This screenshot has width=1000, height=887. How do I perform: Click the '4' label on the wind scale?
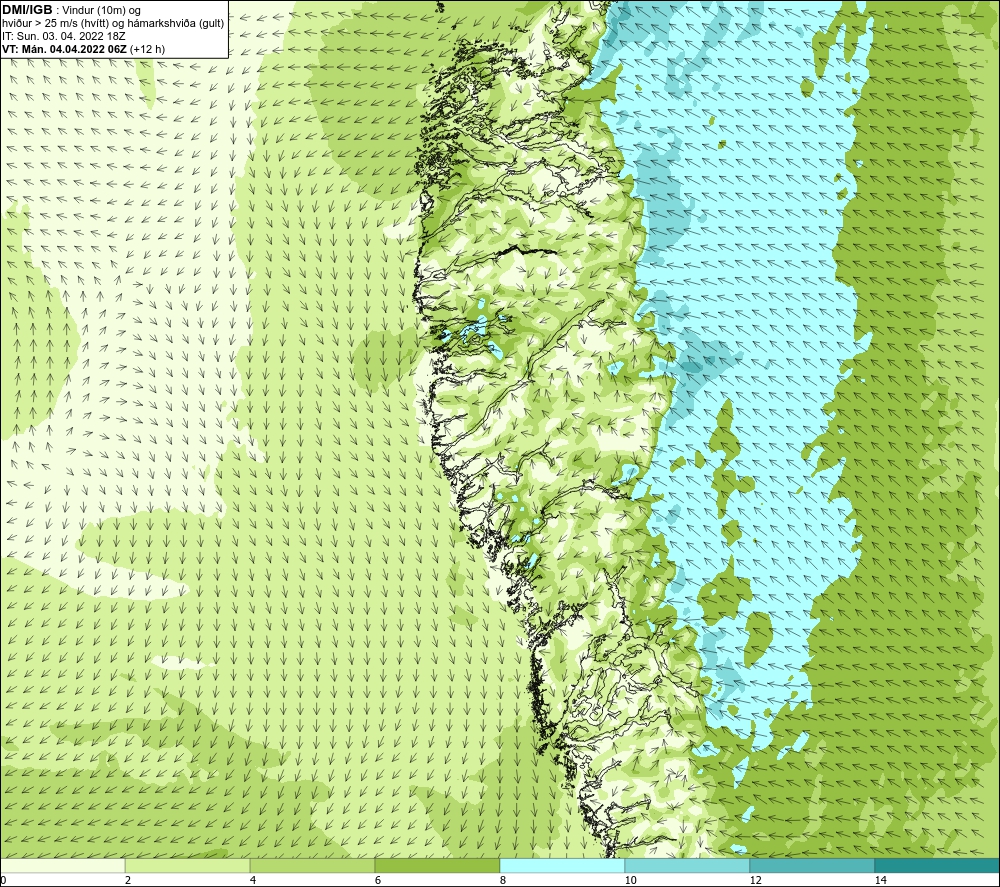pyautogui.click(x=253, y=881)
